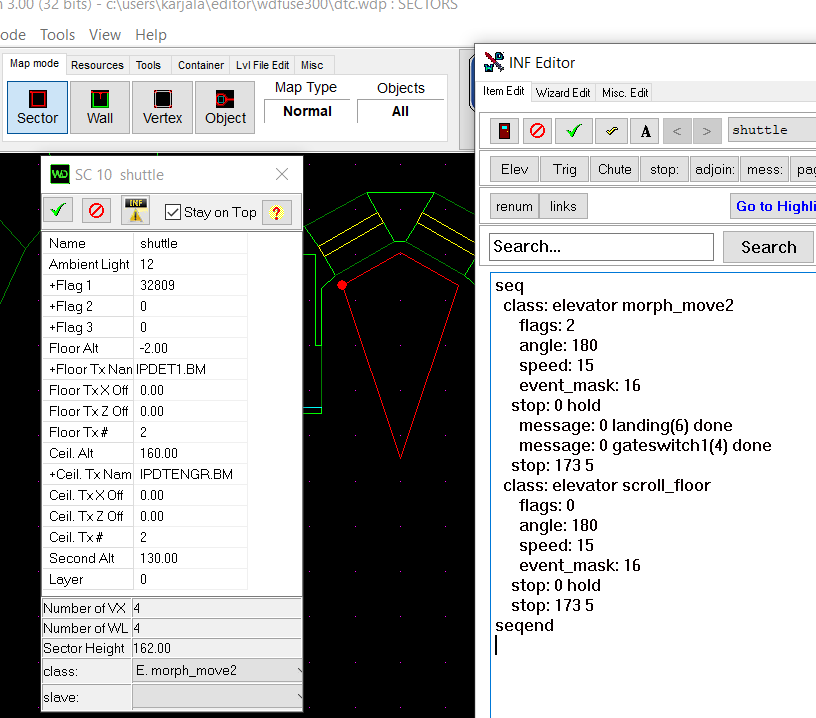Click red cancel icon in INF Editor
The width and height of the screenshot is (816, 718).
coord(538,130)
